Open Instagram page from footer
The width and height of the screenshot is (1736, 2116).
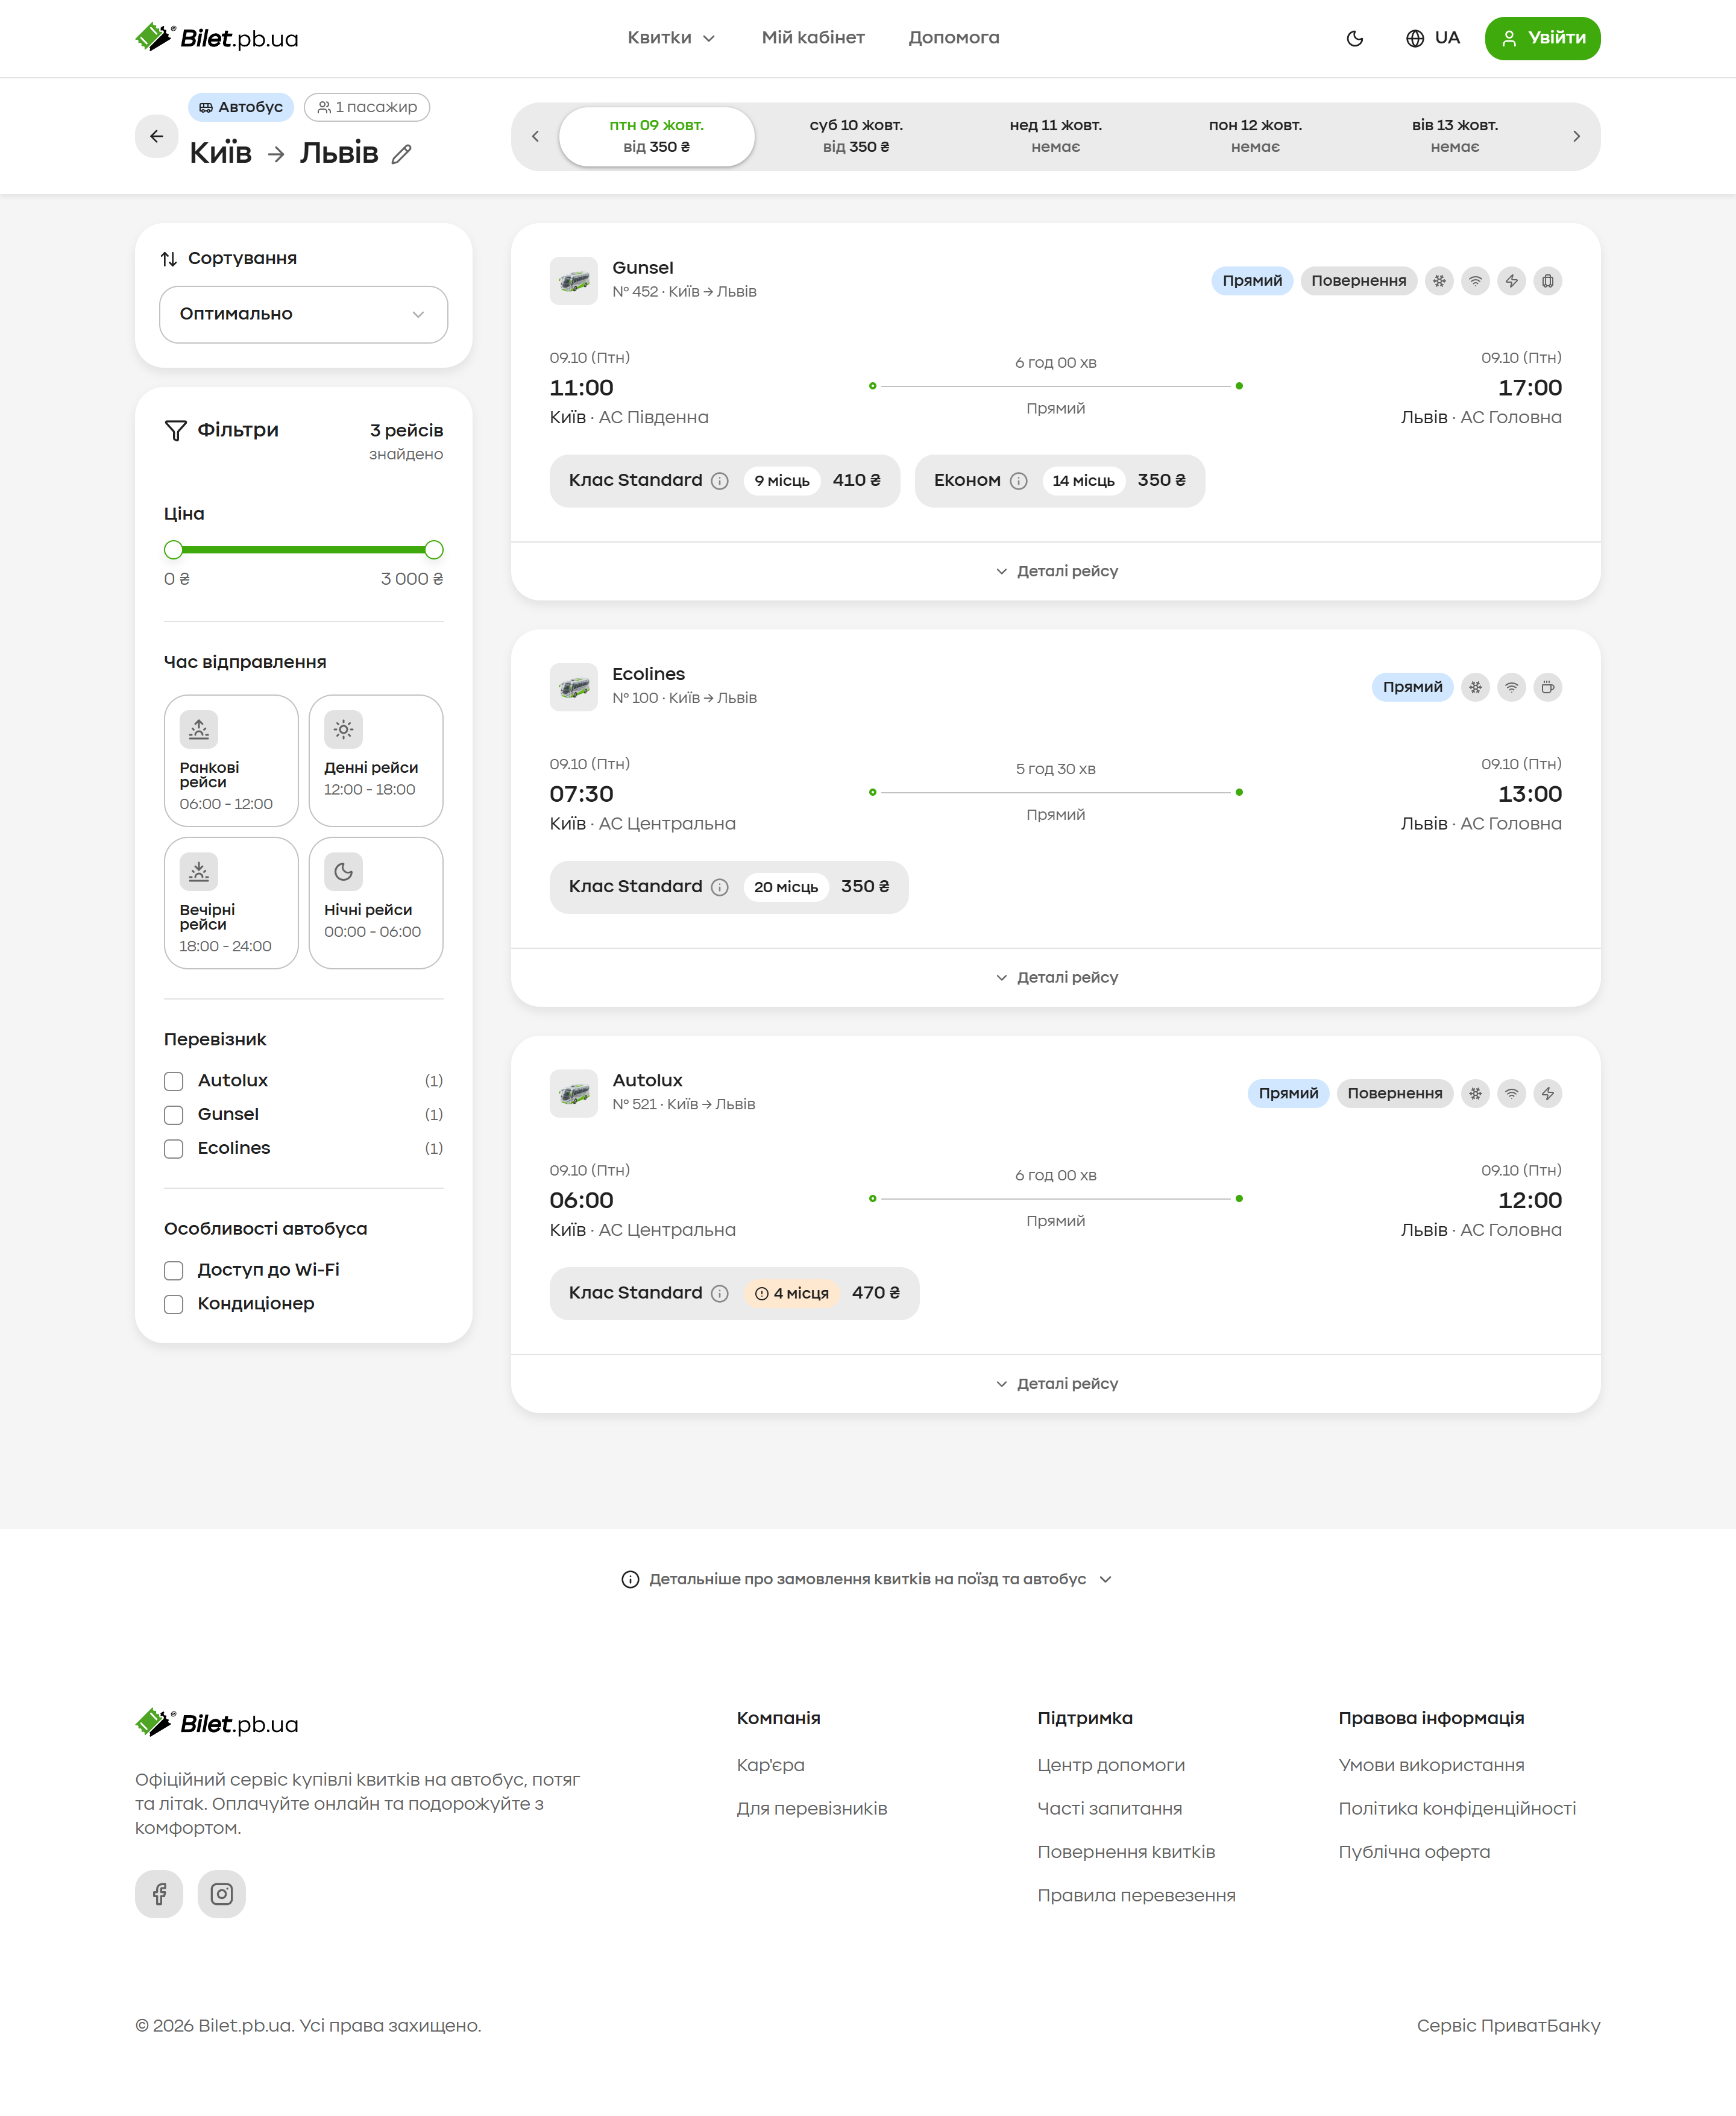pos(221,1894)
